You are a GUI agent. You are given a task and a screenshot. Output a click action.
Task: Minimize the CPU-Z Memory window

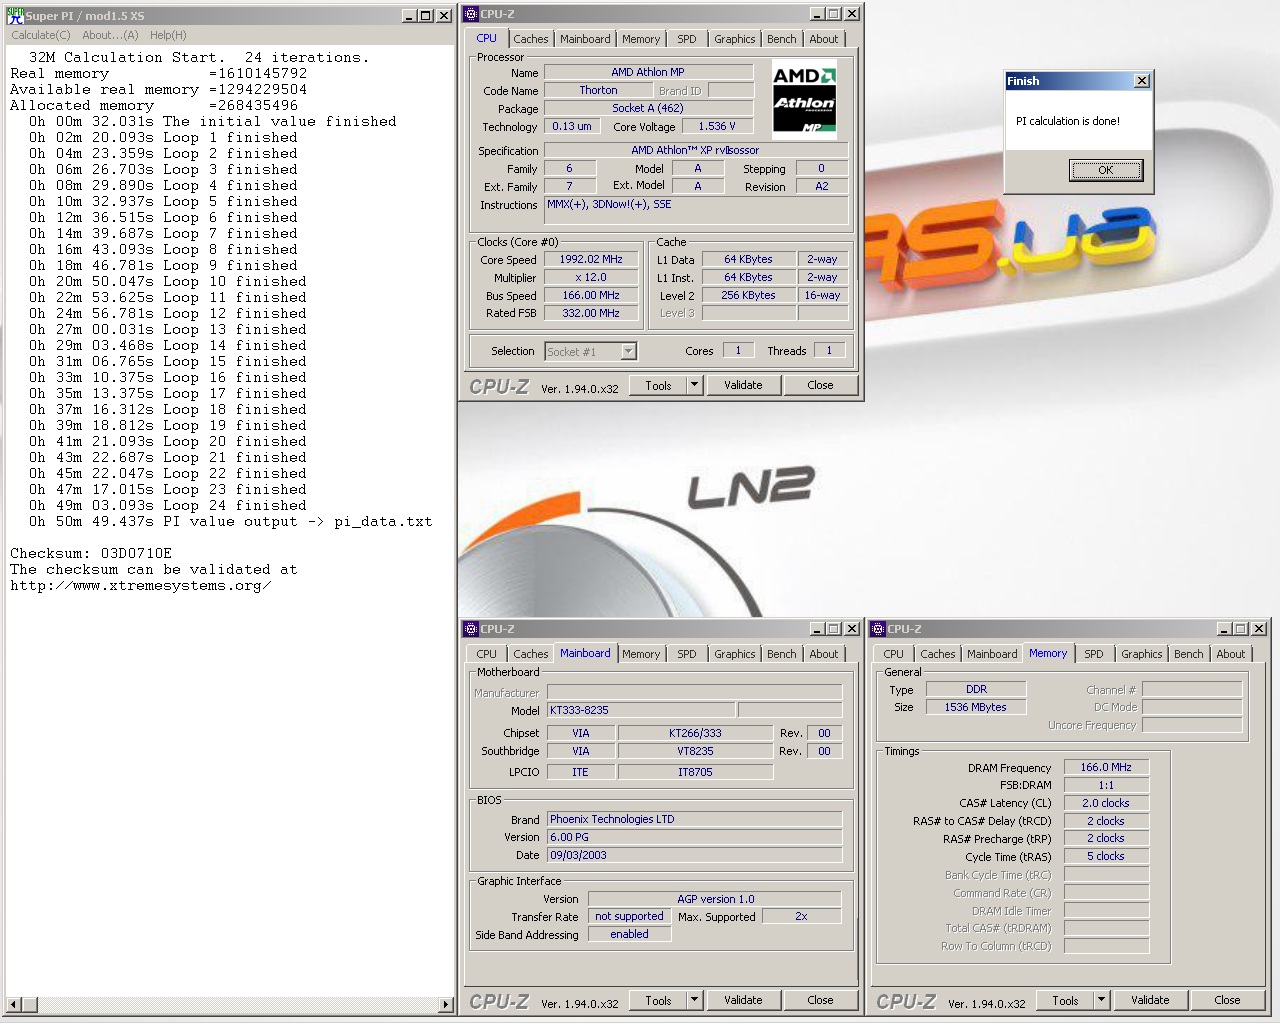point(1224,629)
